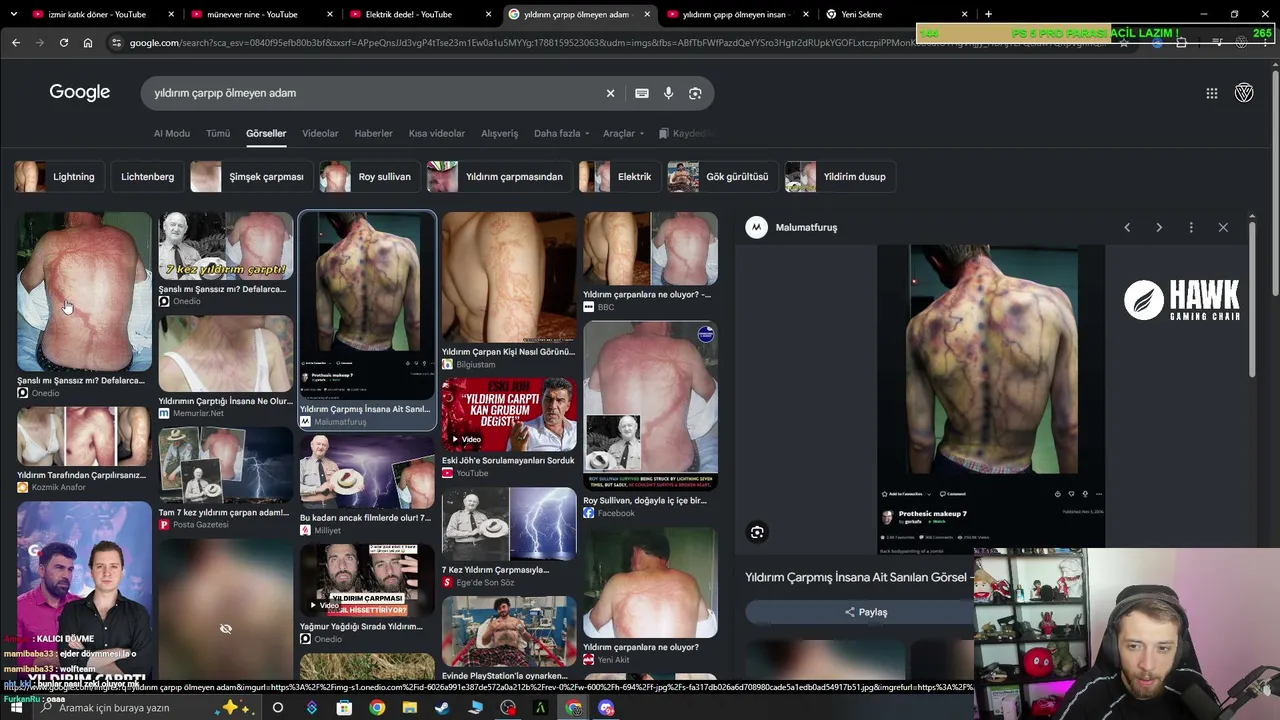Open more options in image preview panel
1280x720 pixels.
pyautogui.click(x=1191, y=228)
